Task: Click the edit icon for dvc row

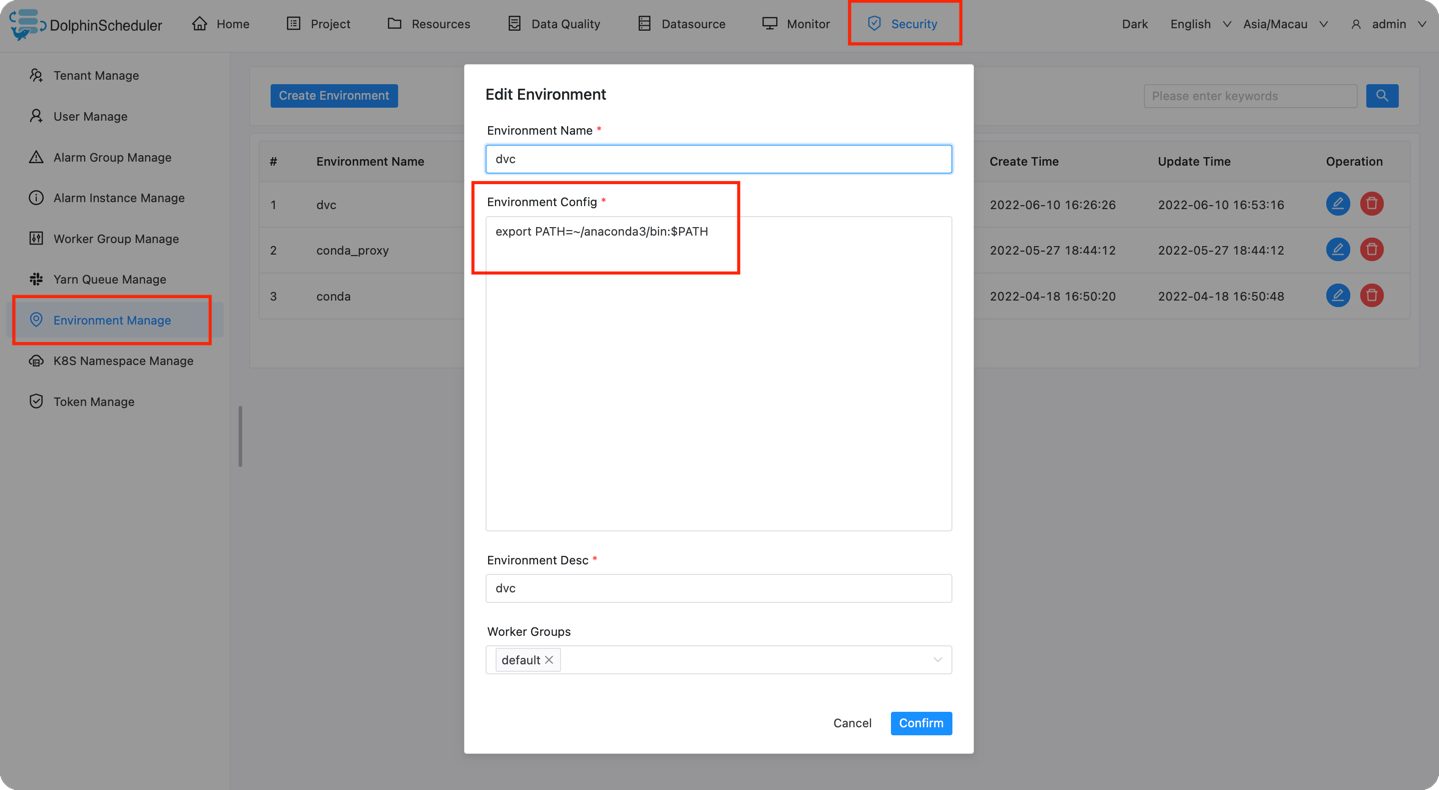Action: click(1337, 204)
